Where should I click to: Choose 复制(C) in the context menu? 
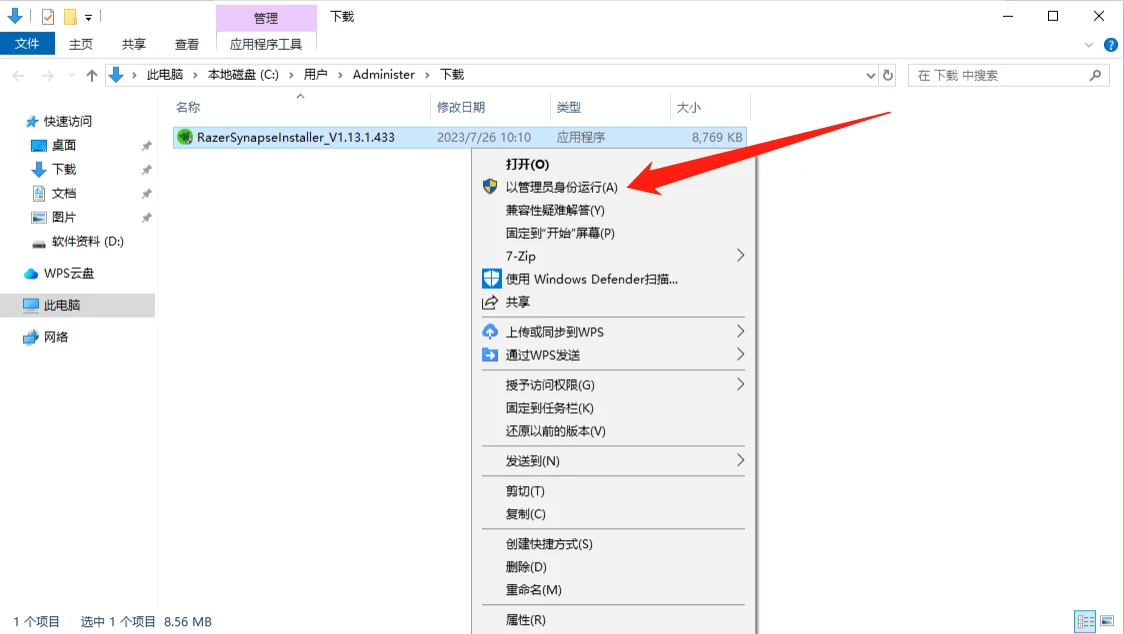[614, 514]
